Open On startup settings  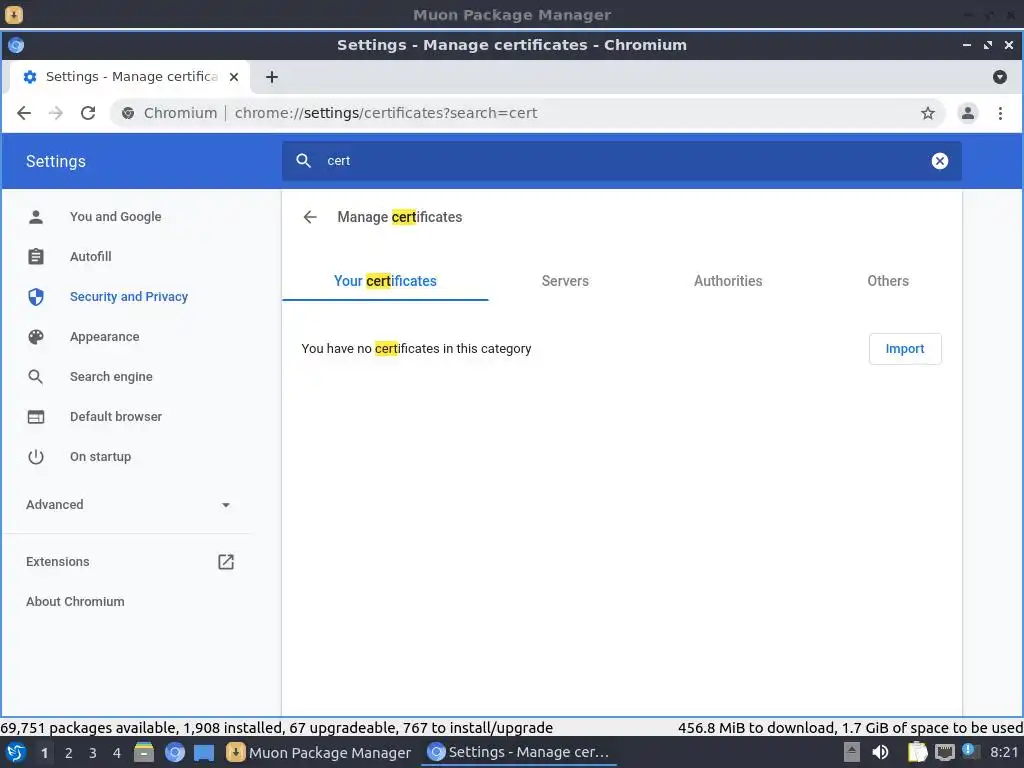pos(101,456)
